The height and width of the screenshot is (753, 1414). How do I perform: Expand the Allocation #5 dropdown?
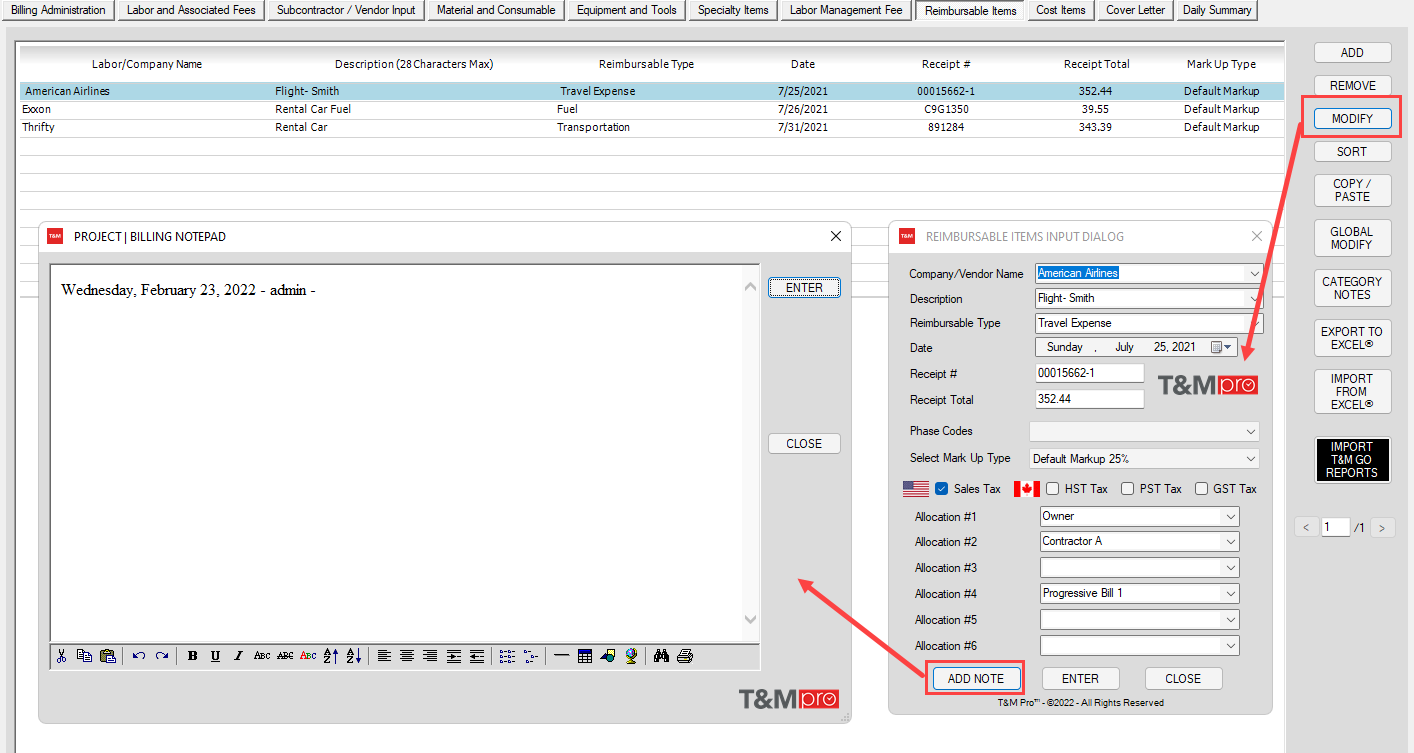click(1230, 619)
